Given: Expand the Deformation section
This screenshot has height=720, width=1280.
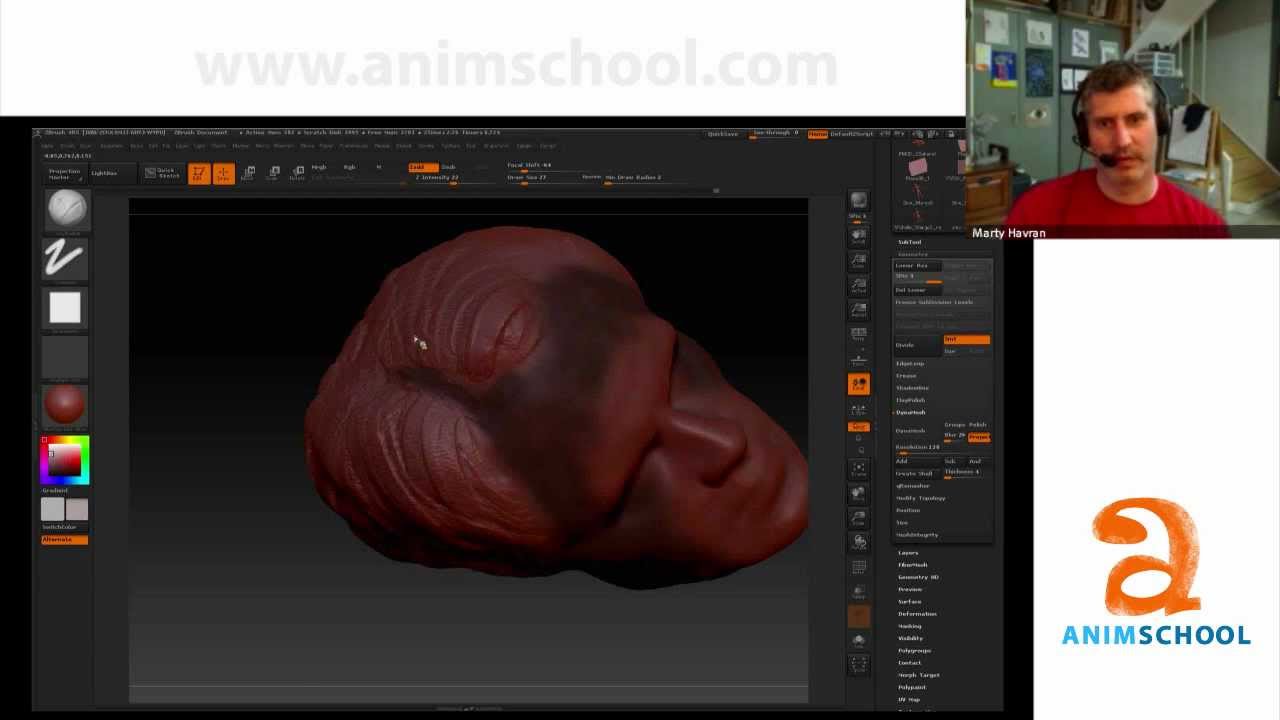Looking at the screenshot, I should [x=917, y=614].
